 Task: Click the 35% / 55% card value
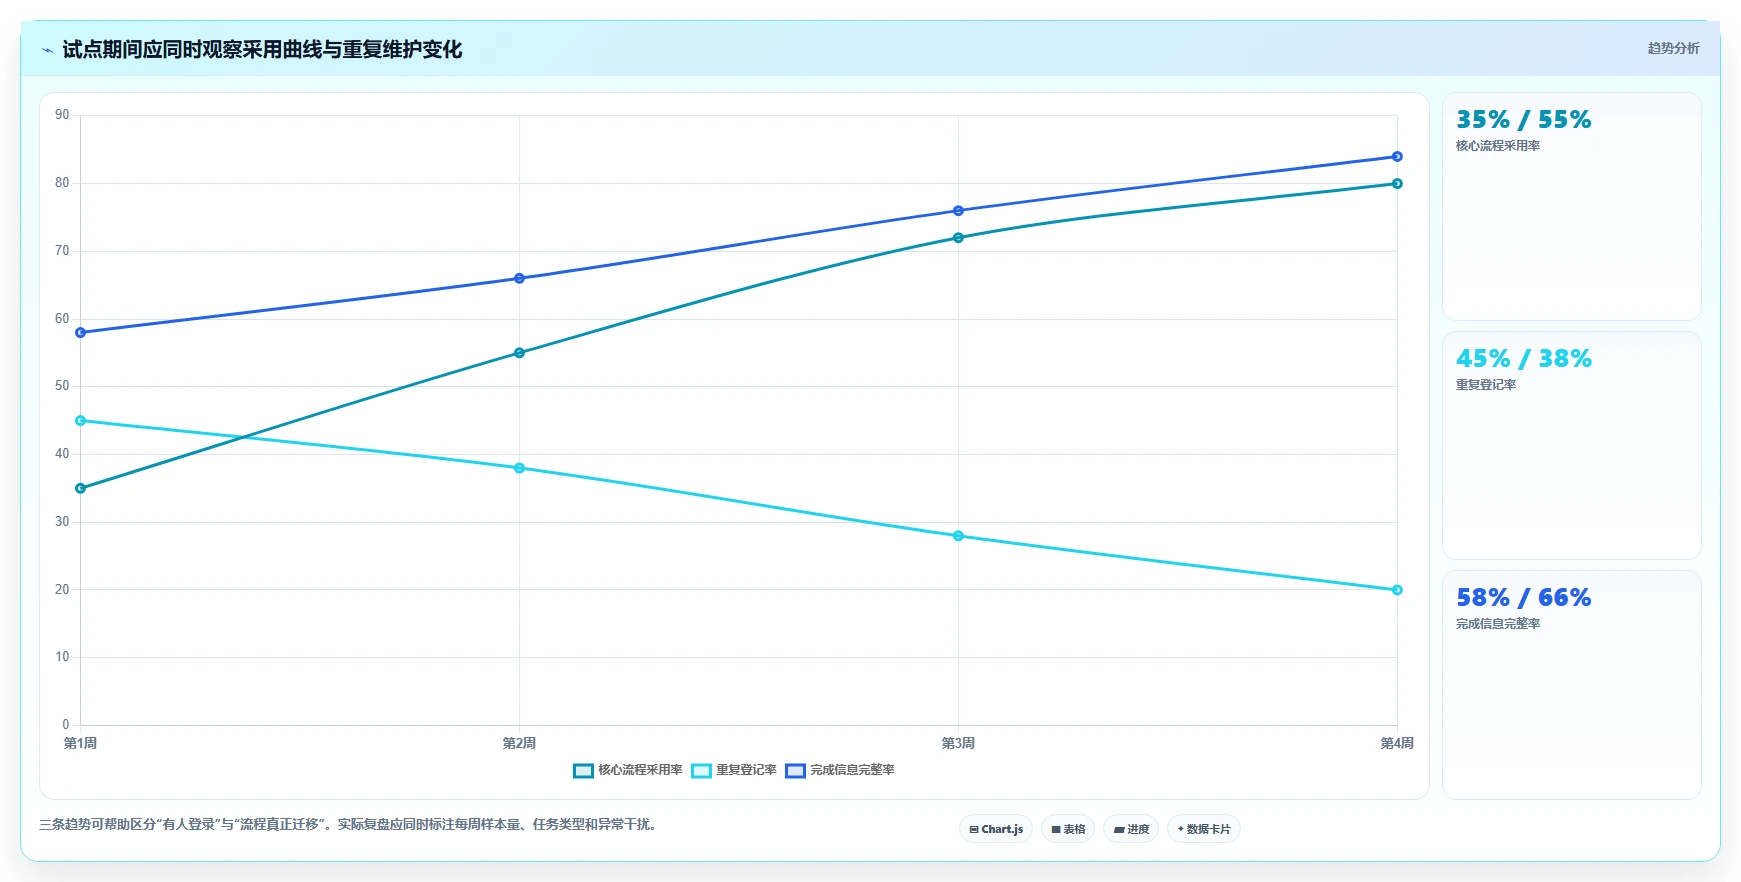coord(1523,120)
